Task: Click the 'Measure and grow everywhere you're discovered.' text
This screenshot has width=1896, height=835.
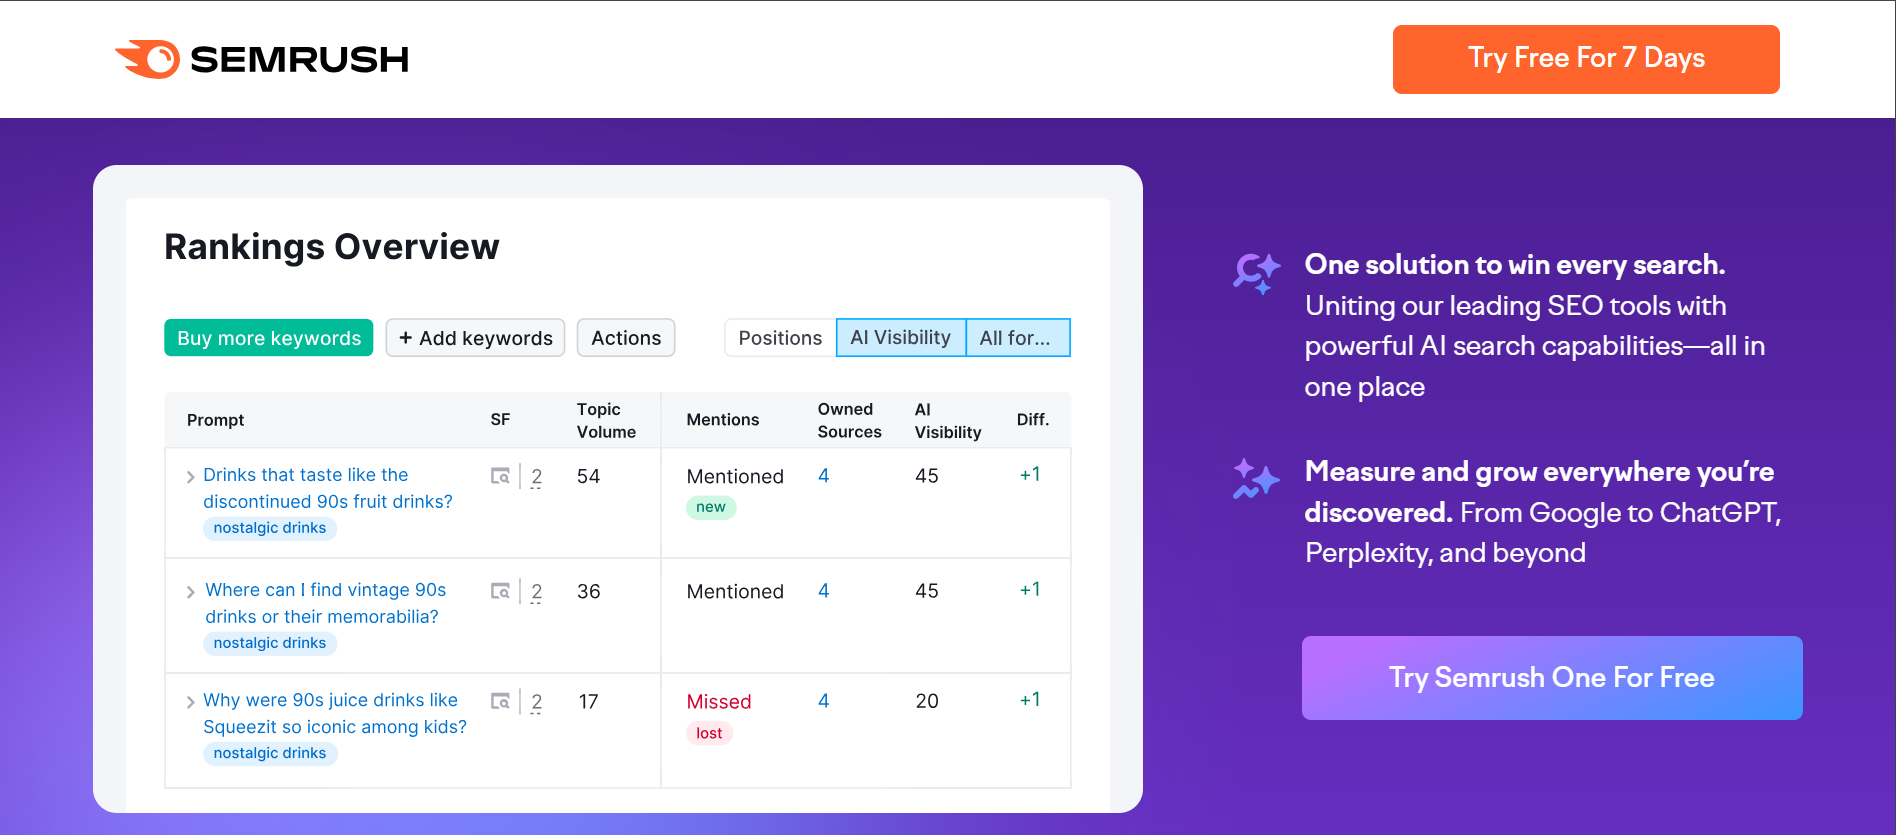Action: 1540,492
